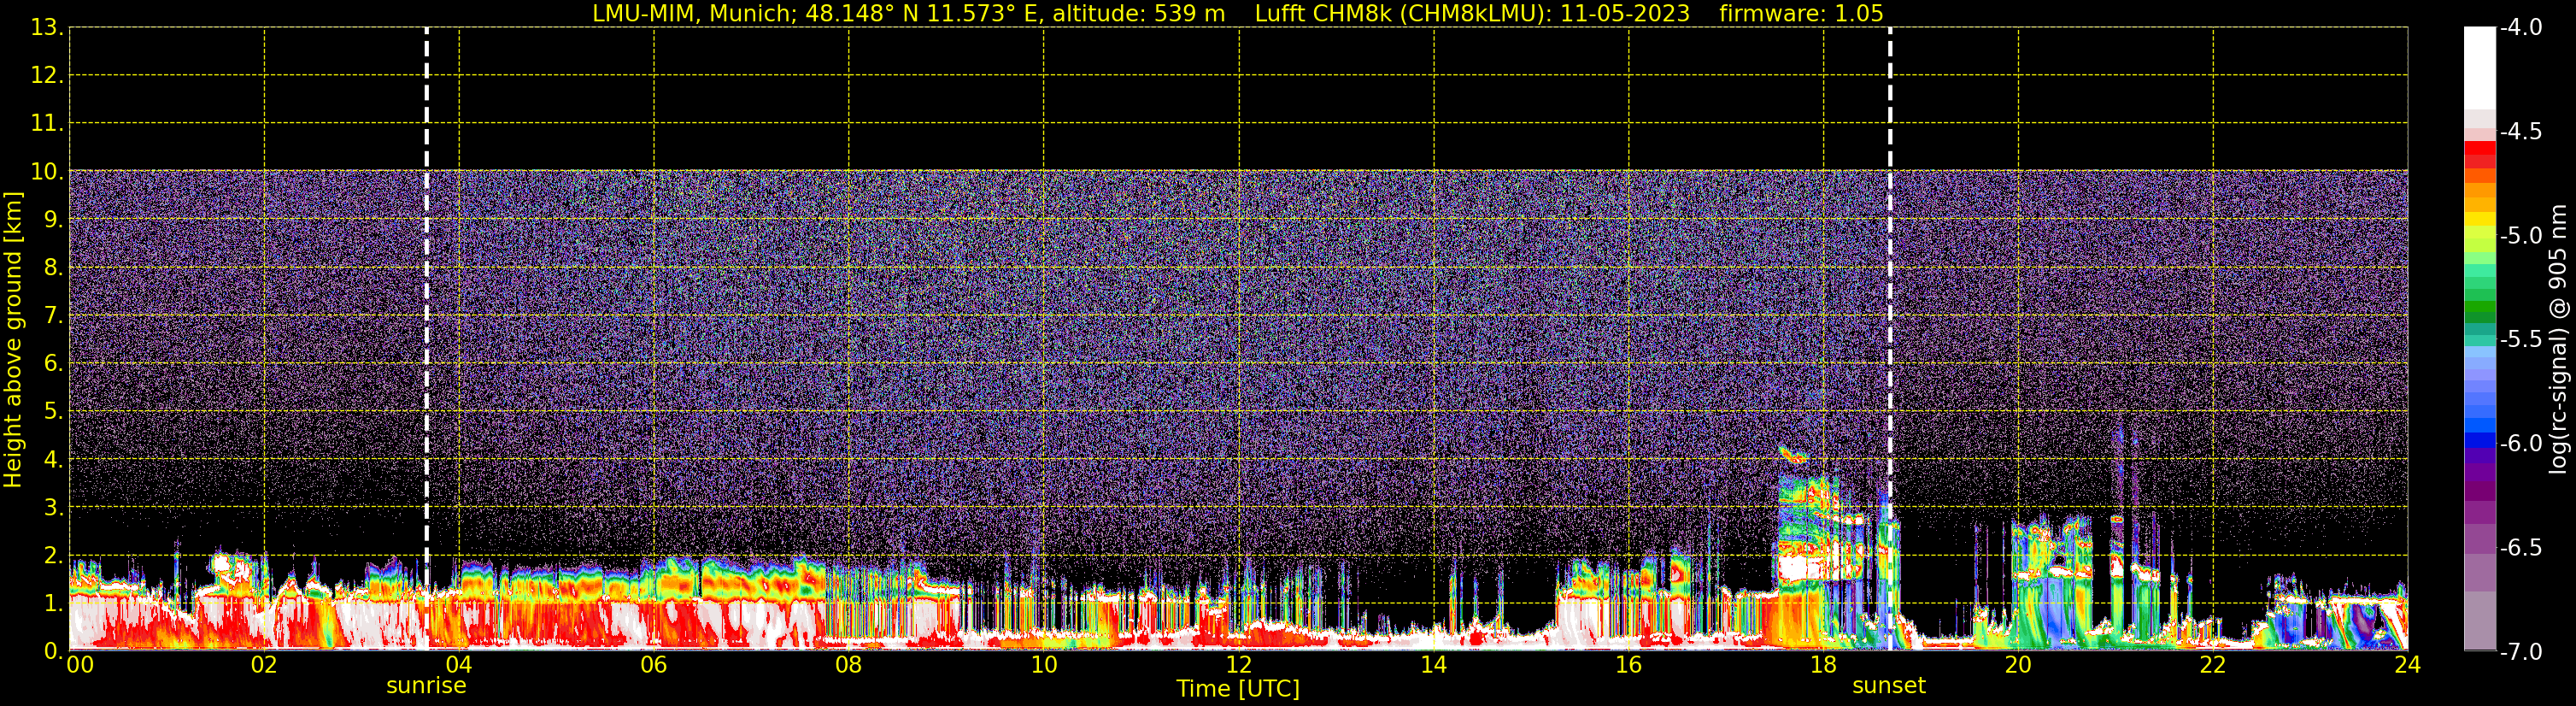
Task: Click the '18' time axis tick label
Action: coord(1824,665)
